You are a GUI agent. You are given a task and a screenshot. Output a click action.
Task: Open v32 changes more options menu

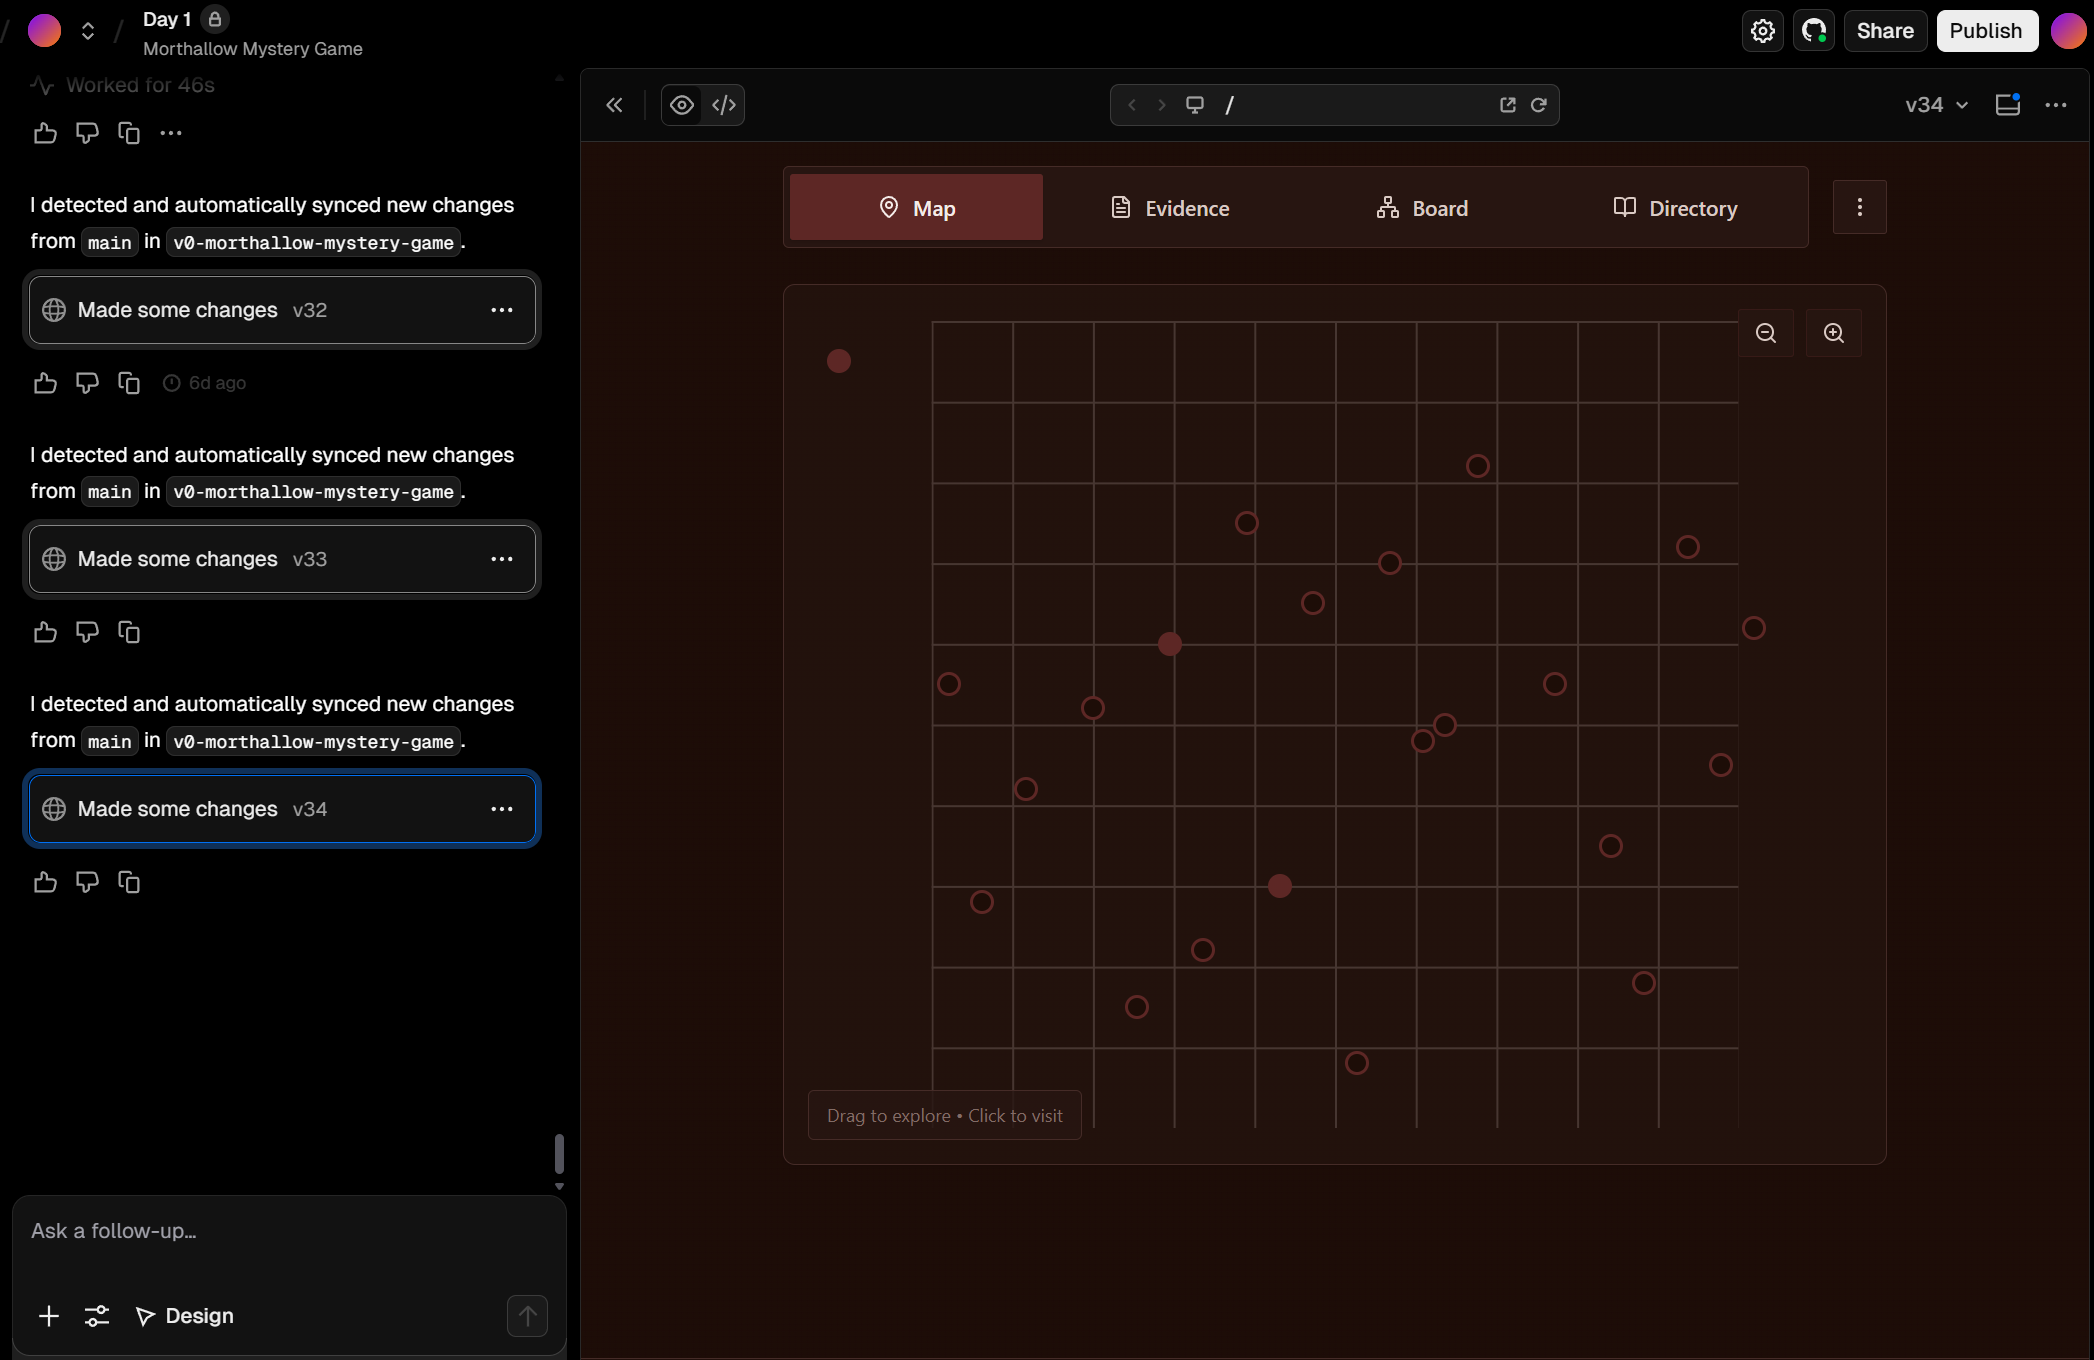[502, 310]
